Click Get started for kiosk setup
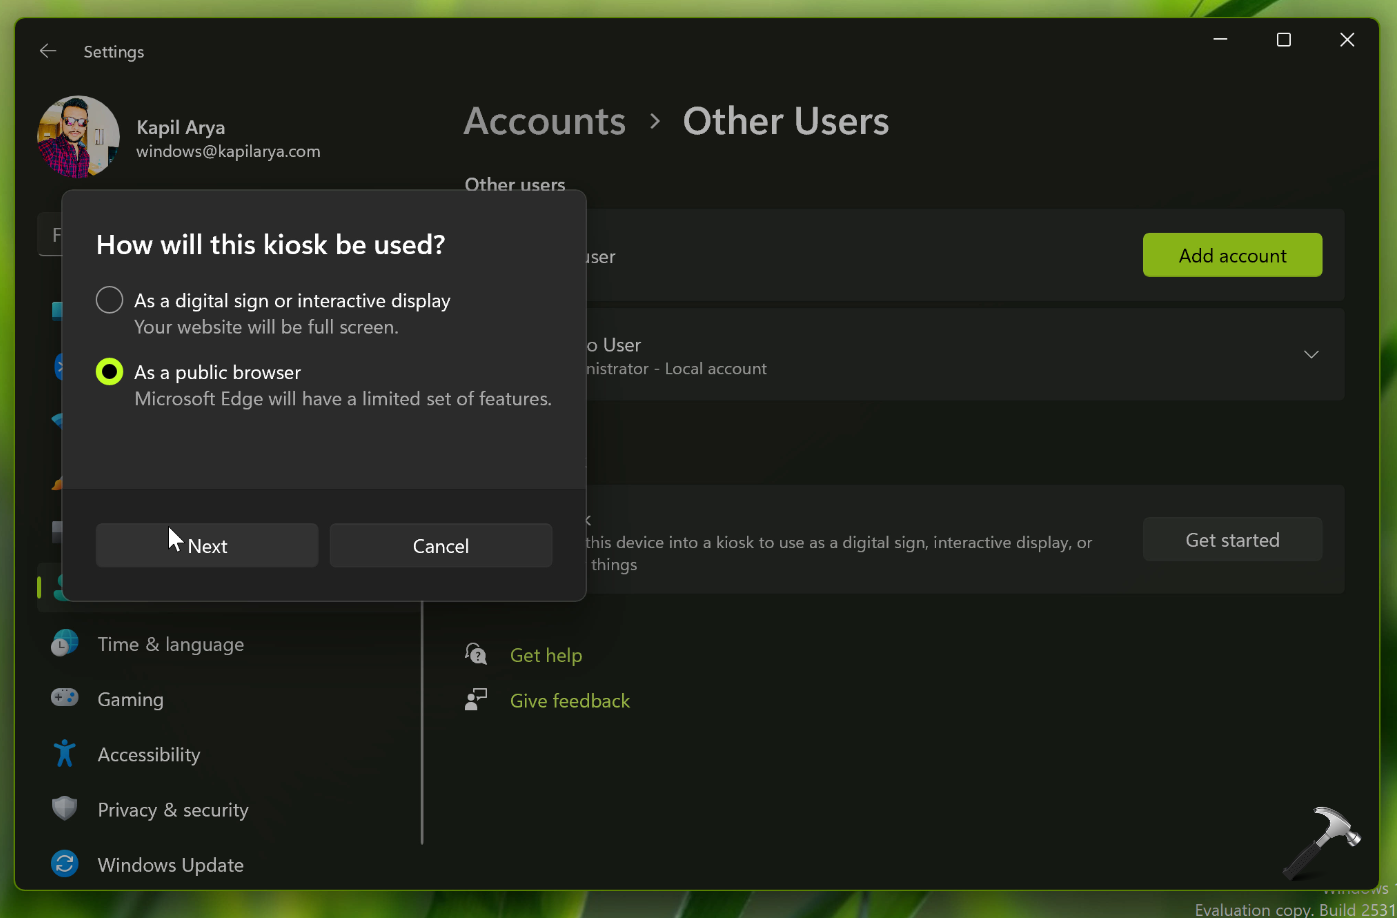The height and width of the screenshot is (918, 1397). click(x=1232, y=540)
